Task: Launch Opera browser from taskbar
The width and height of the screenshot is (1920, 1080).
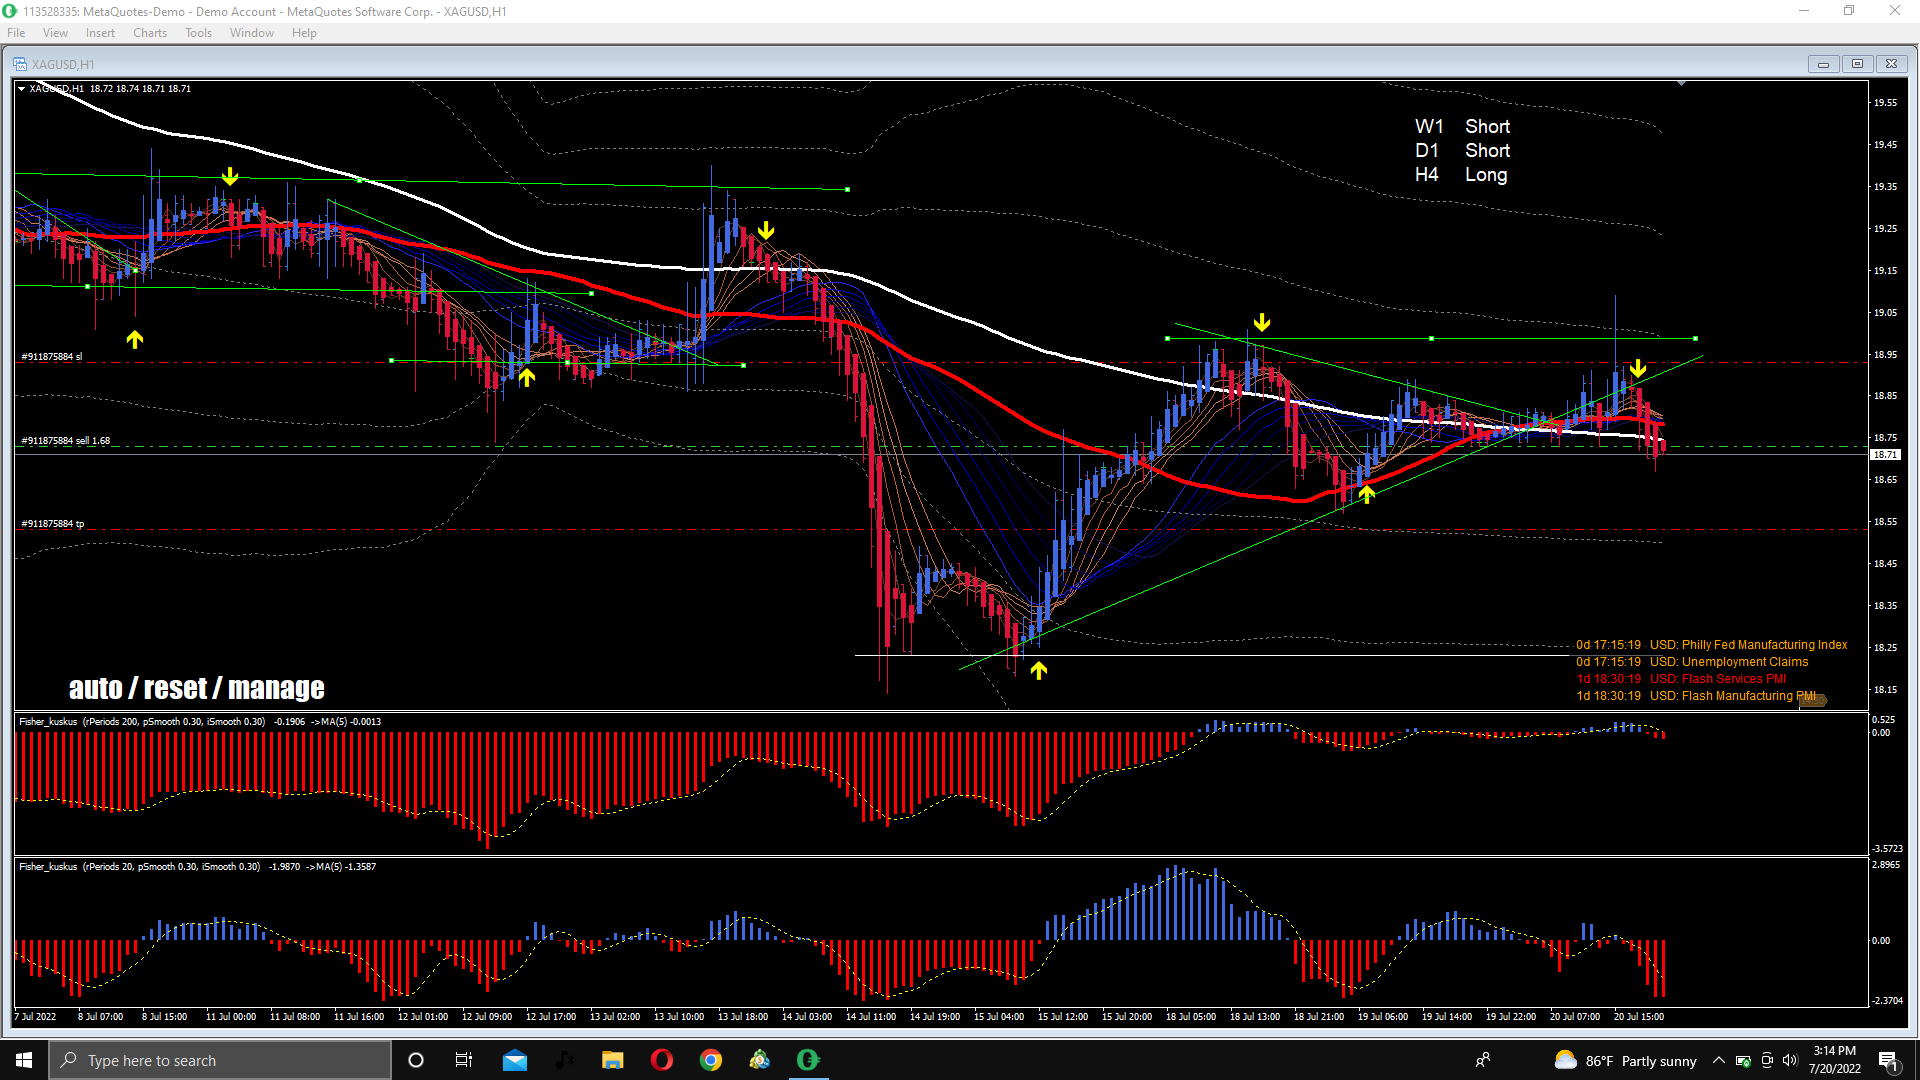Action: [662, 1060]
